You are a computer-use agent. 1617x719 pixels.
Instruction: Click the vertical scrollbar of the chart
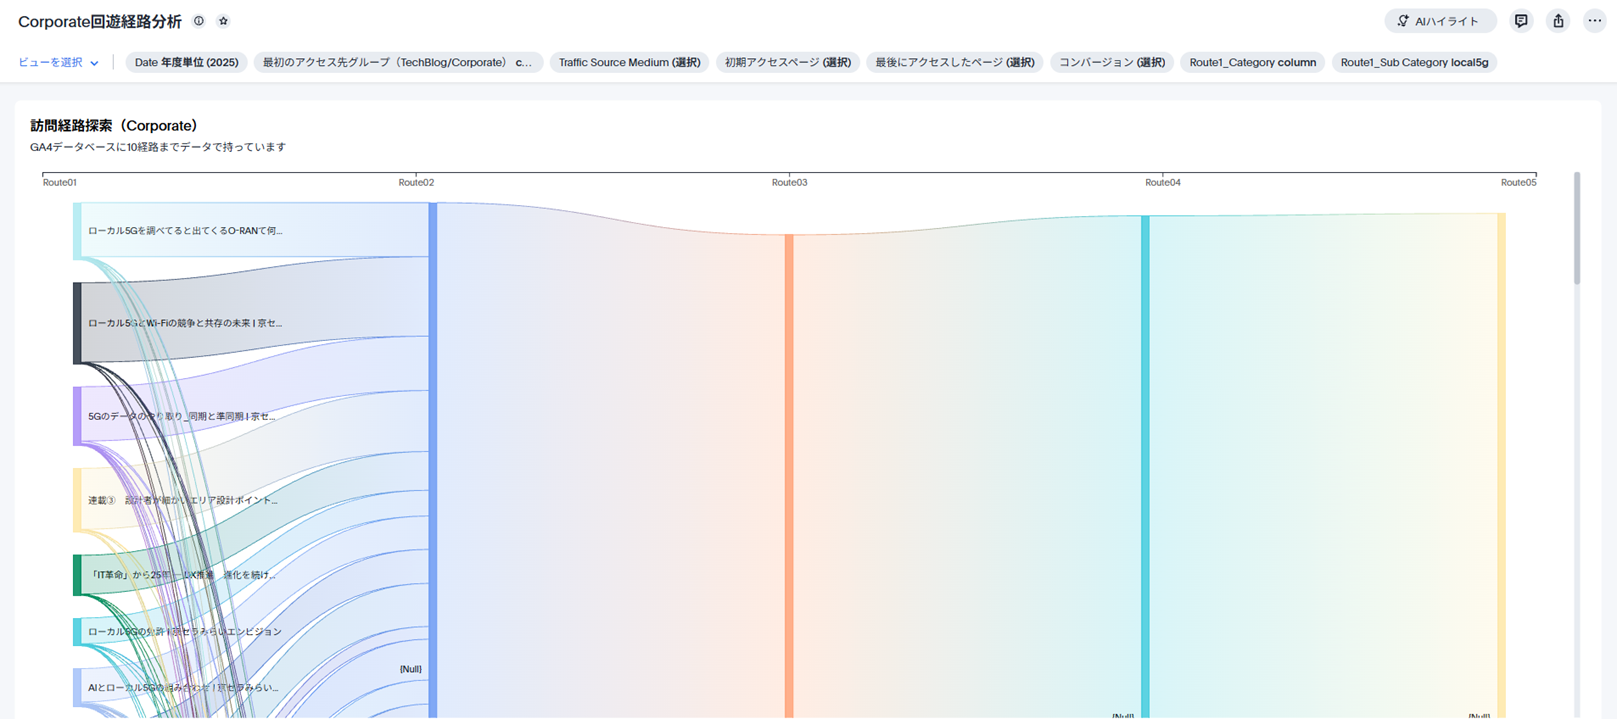[1577, 228]
